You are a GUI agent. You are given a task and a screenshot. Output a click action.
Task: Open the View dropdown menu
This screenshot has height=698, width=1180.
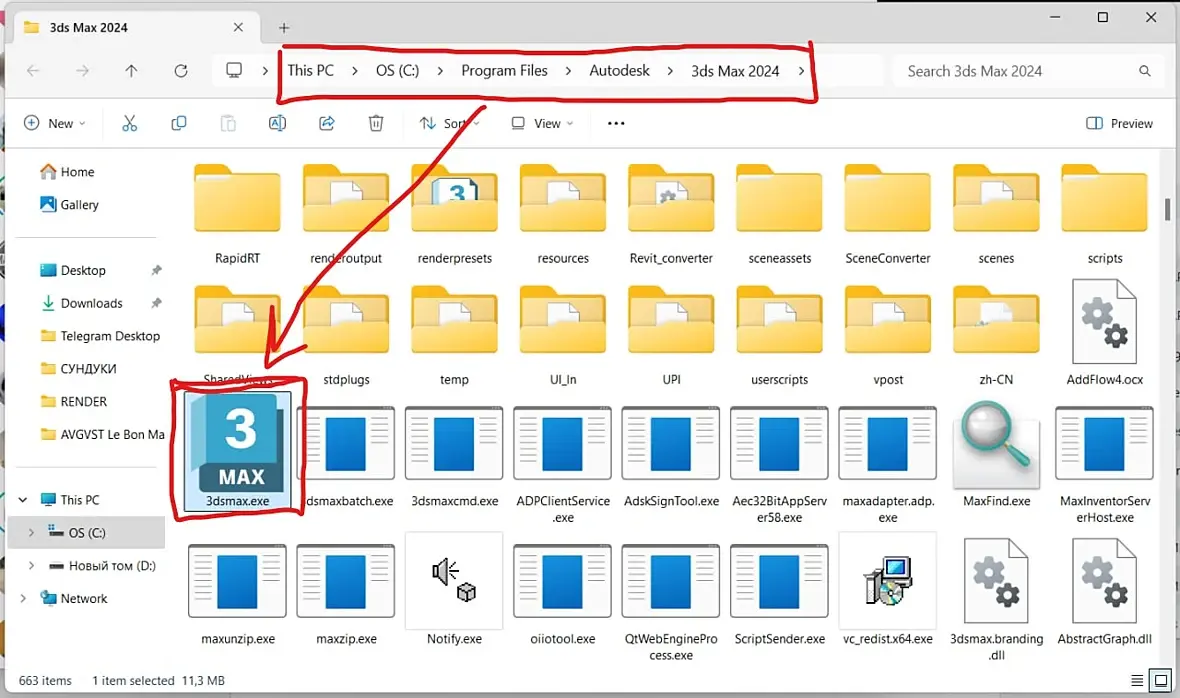tap(542, 123)
